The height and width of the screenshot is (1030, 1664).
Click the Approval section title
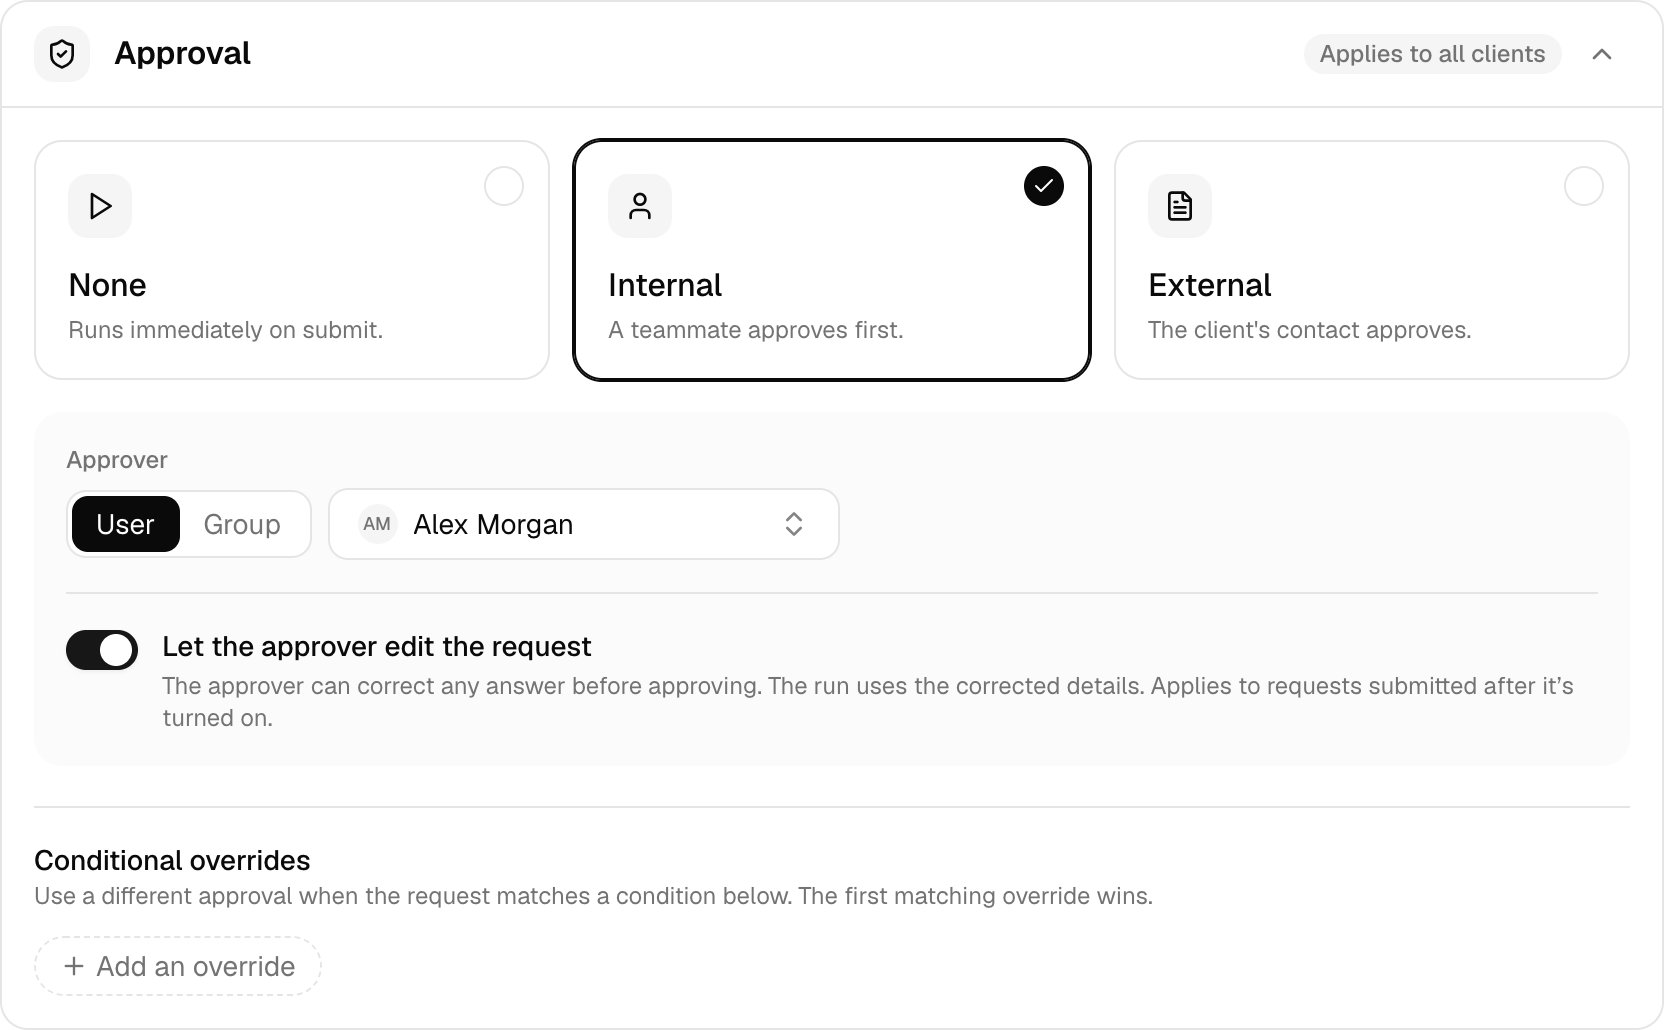[x=183, y=53]
